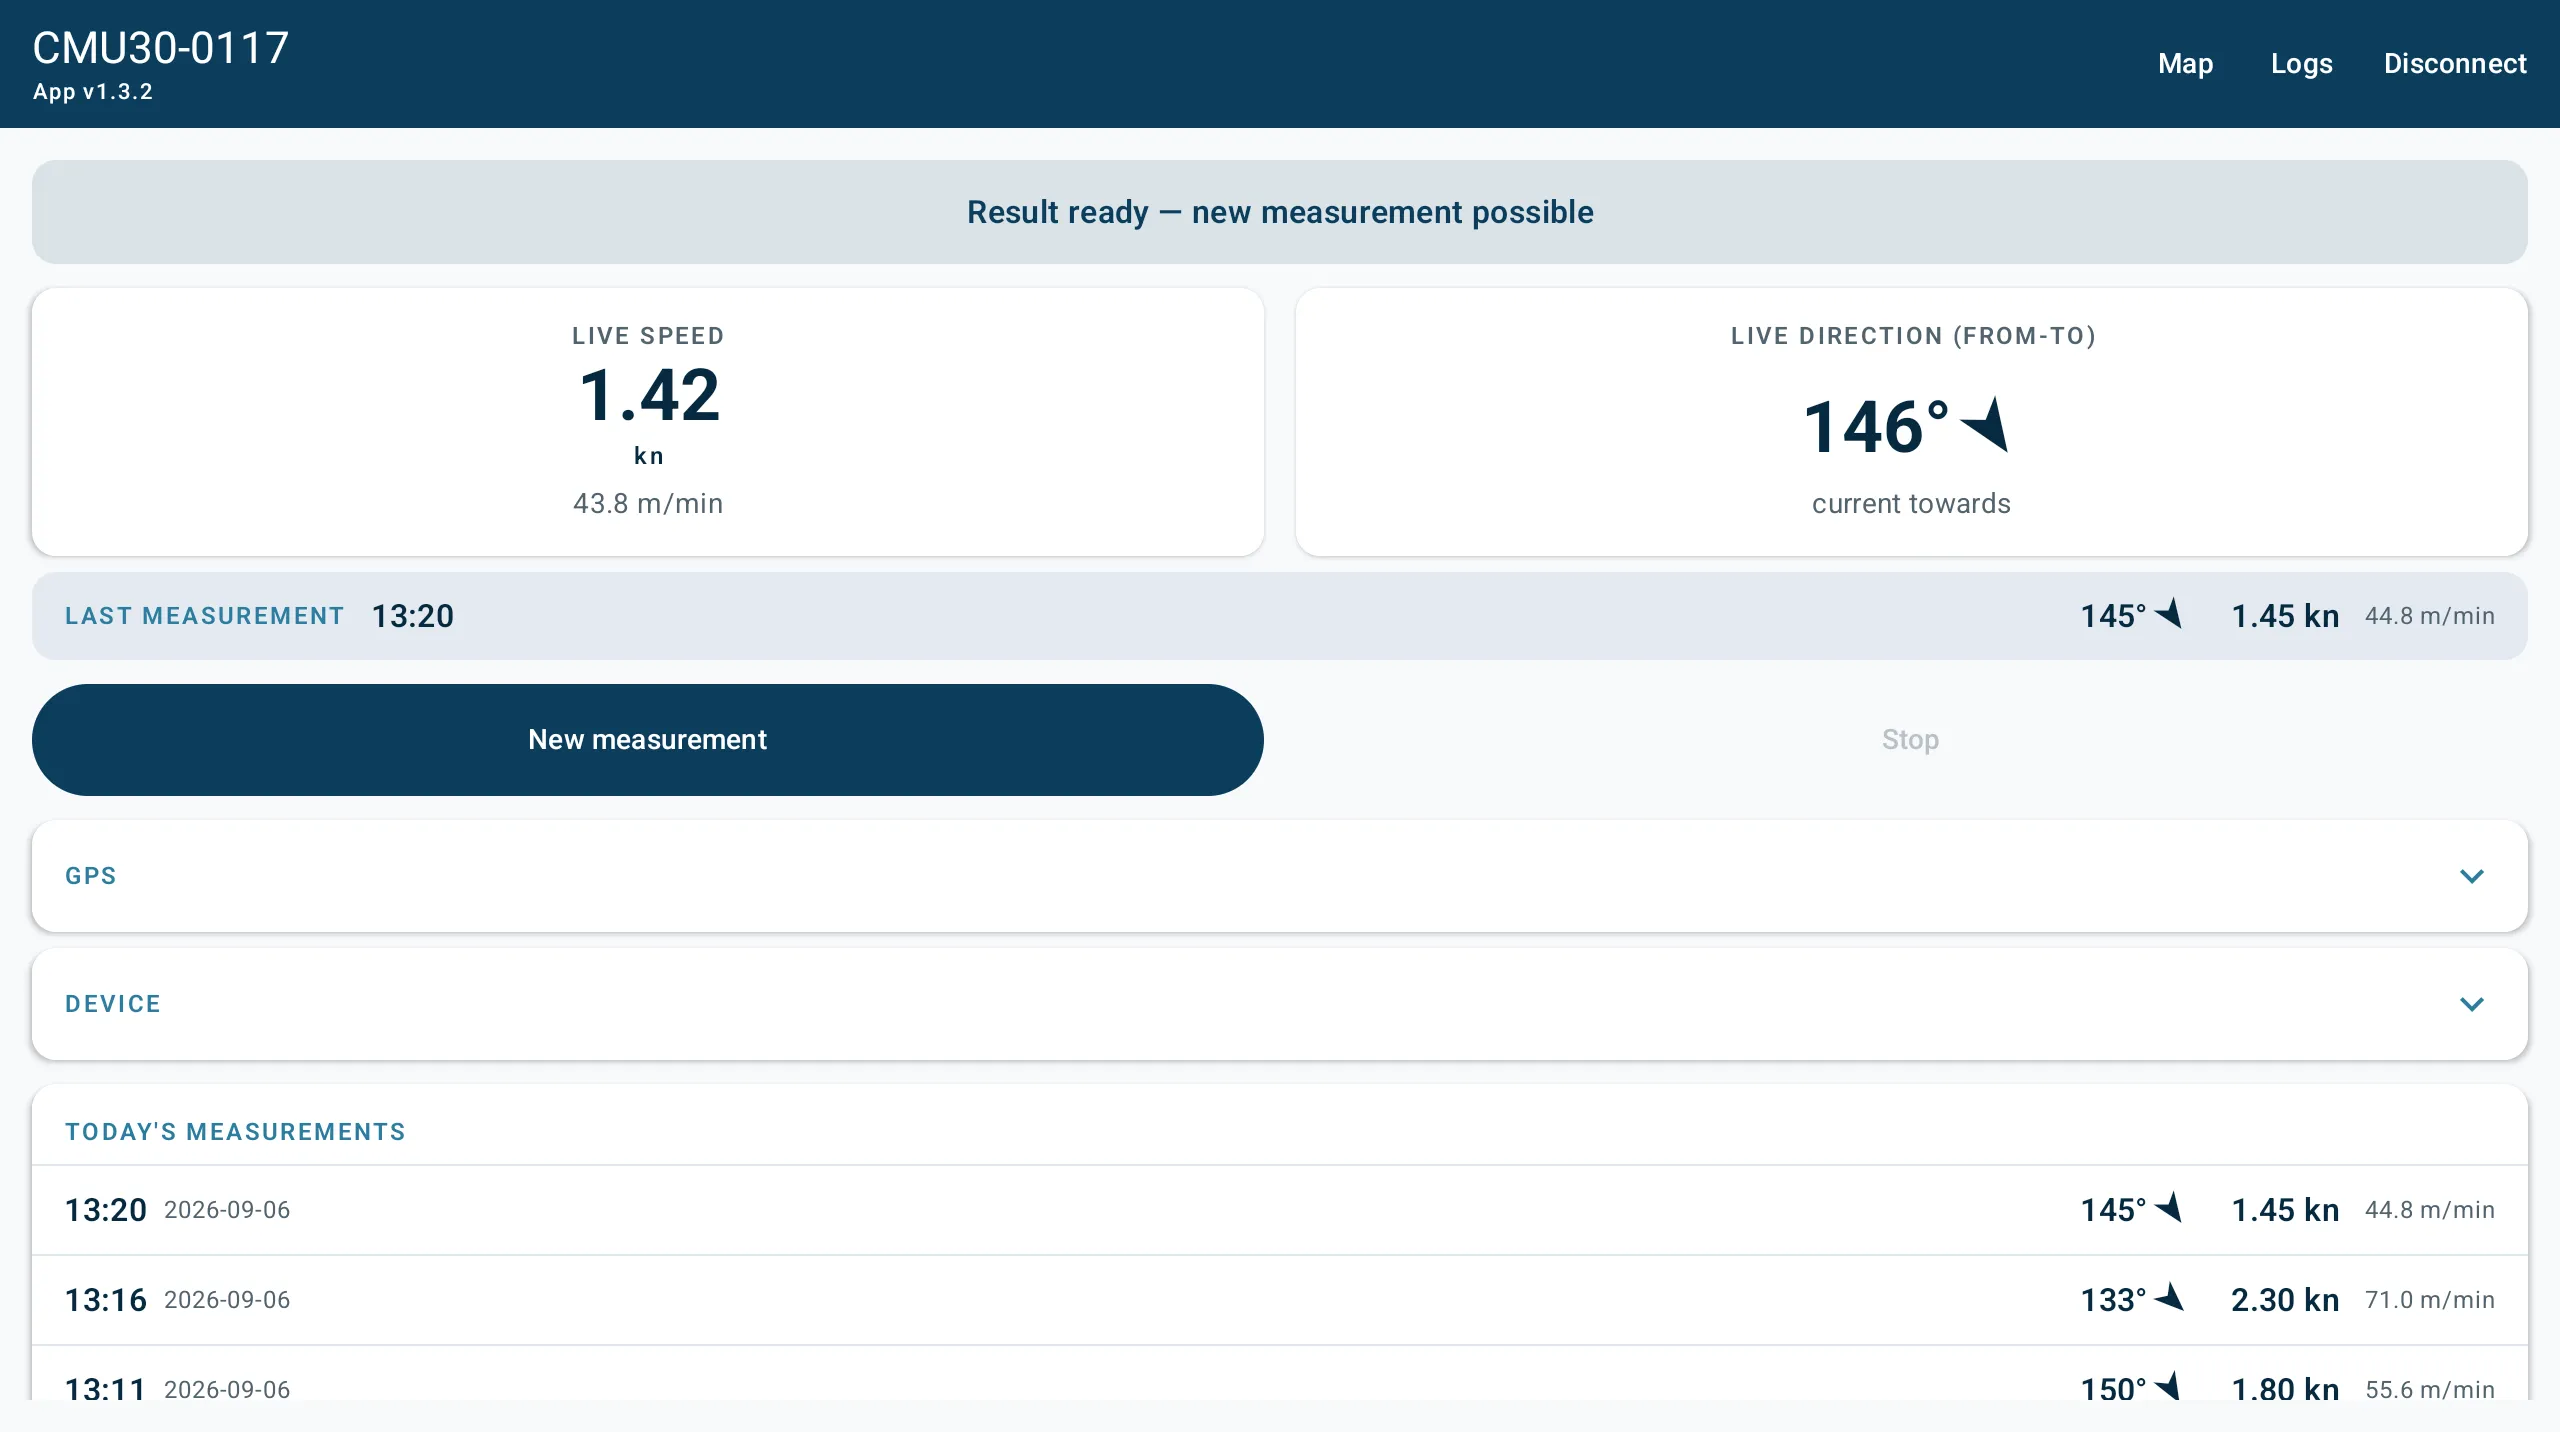
Task: Select the 13:16 measurement row time
Action: (106, 1300)
